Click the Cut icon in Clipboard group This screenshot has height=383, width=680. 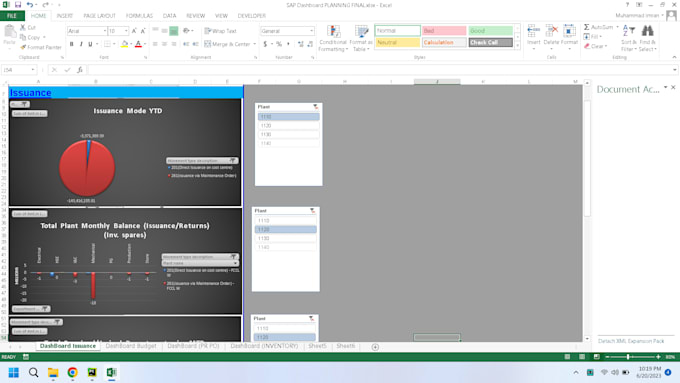[23, 27]
